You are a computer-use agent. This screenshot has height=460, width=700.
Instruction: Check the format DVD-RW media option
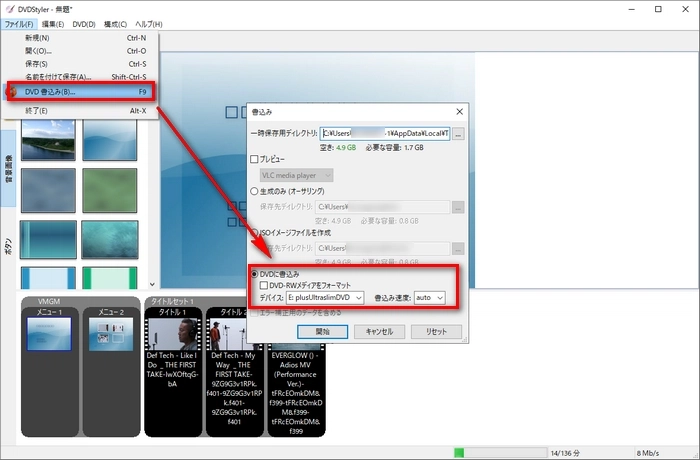tap(263, 285)
